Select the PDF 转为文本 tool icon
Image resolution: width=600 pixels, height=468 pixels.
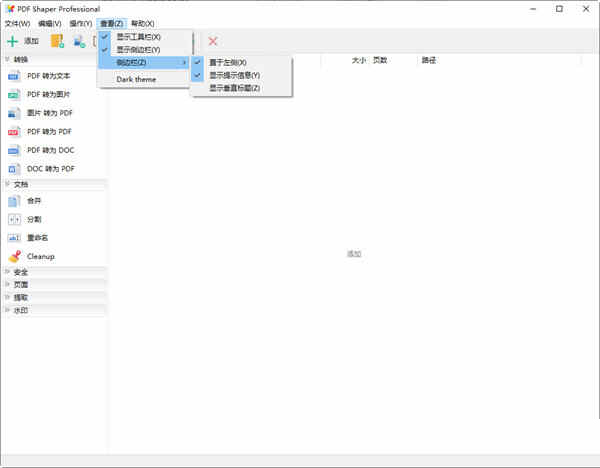point(14,76)
